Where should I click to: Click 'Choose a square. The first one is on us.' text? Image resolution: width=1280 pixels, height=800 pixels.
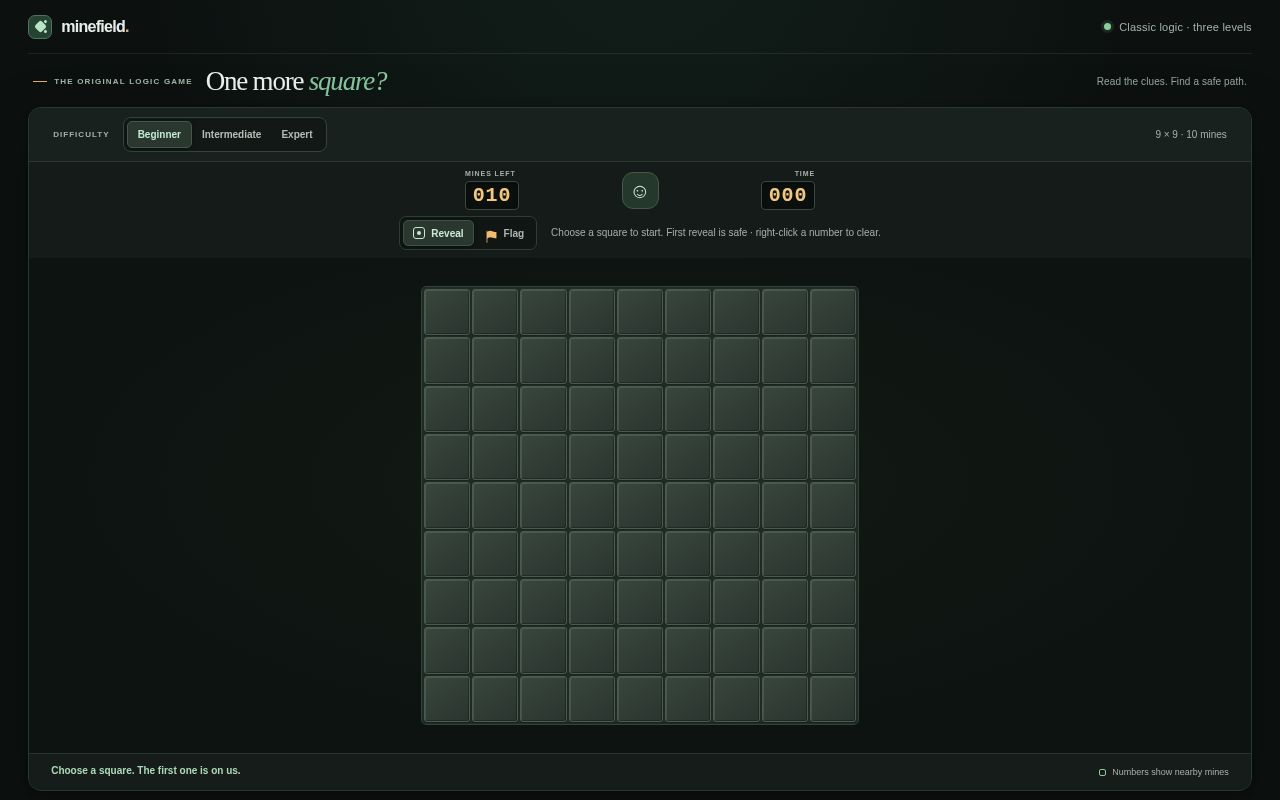146,771
